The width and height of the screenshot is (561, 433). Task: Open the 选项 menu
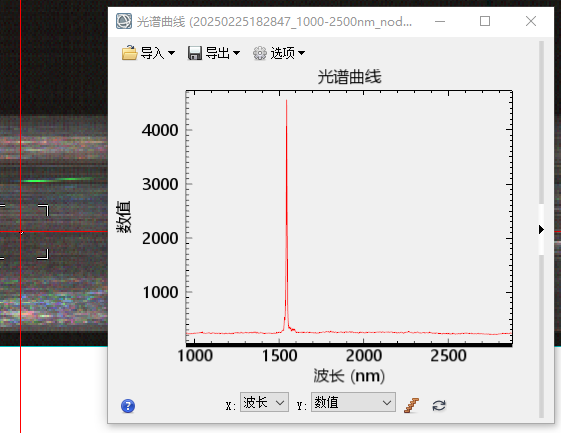tap(279, 53)
